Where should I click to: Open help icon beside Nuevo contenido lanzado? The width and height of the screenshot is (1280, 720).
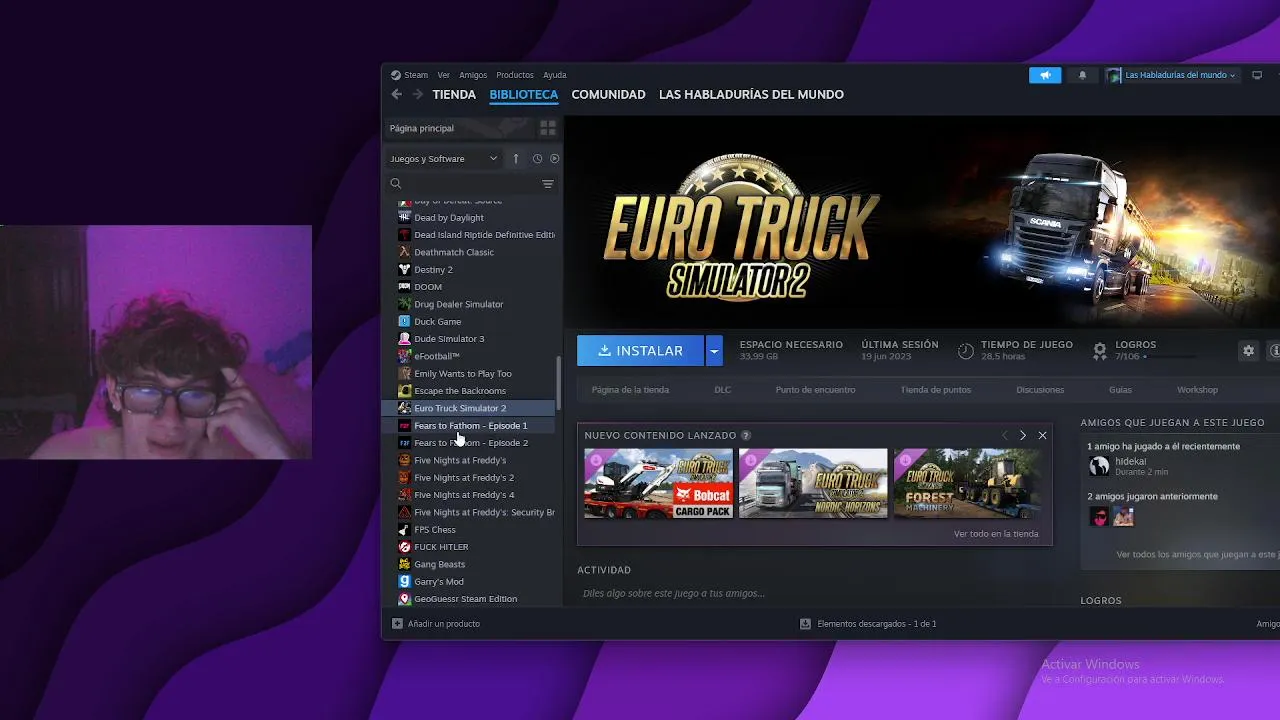(746, 436)
